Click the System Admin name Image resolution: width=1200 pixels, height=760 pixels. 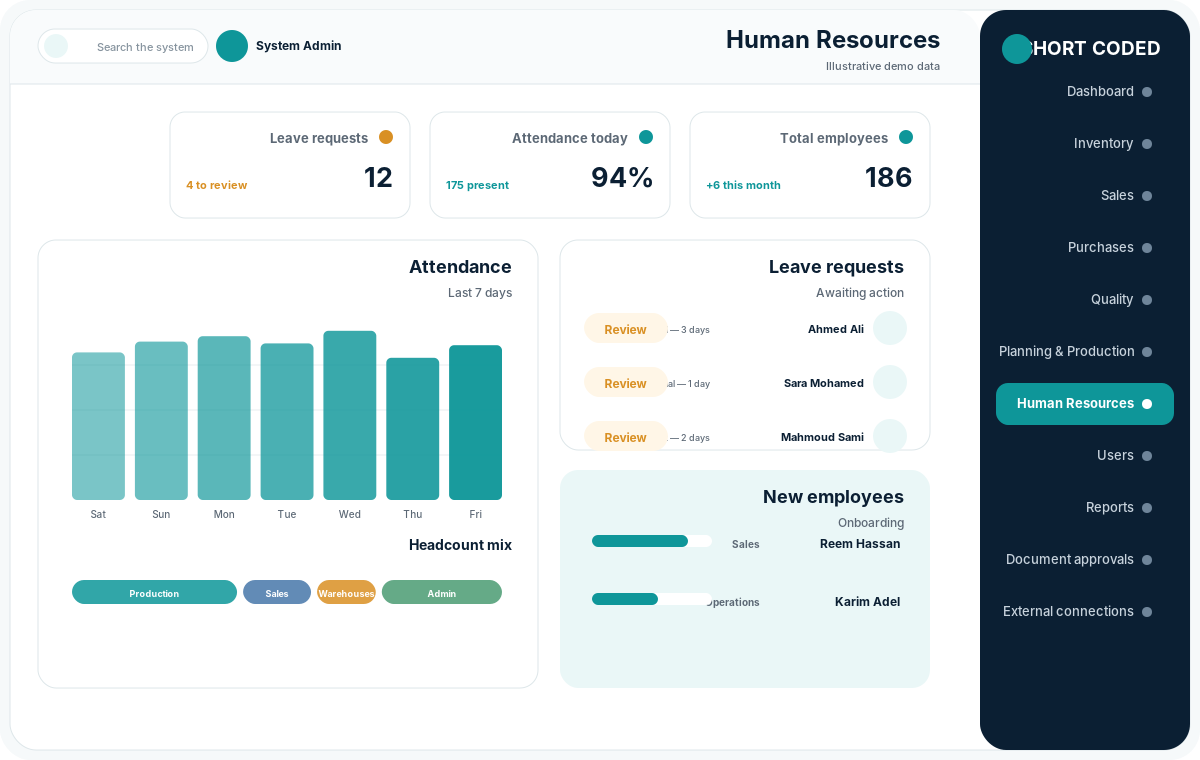[299, 46]
